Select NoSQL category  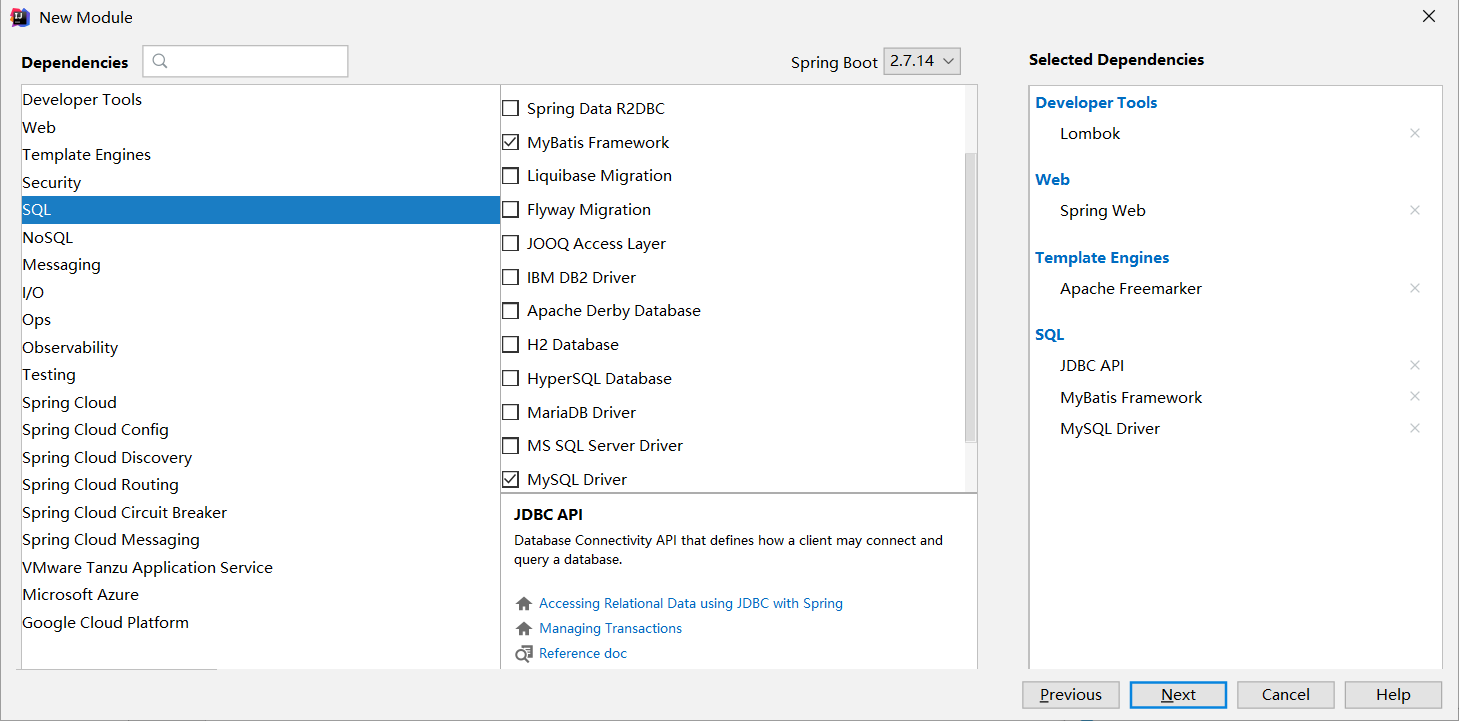(x=260, y=237)
